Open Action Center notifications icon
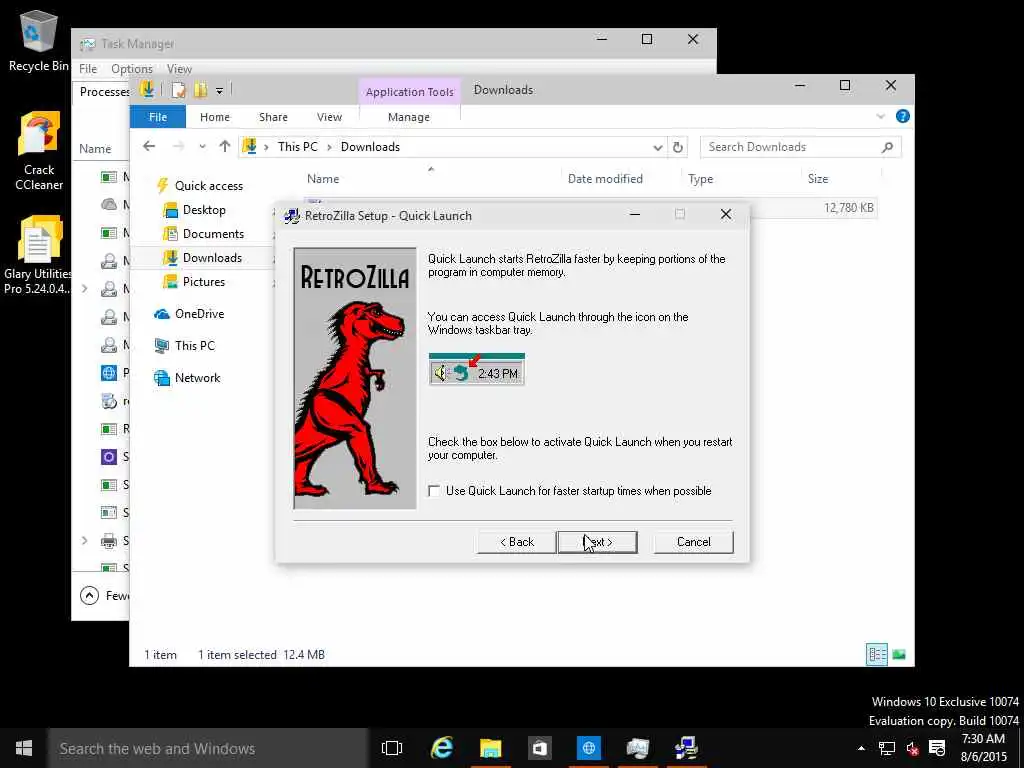This screenshot has height=768, width=1024. coord(937,748)
